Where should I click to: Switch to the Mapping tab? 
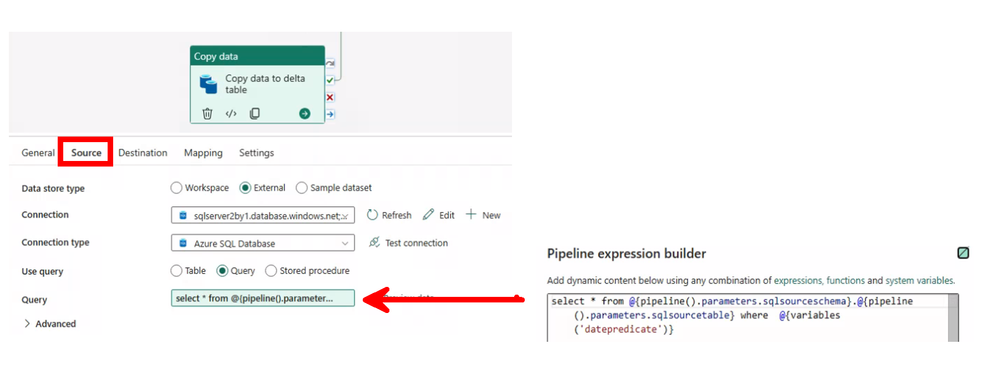pos(203,153)
